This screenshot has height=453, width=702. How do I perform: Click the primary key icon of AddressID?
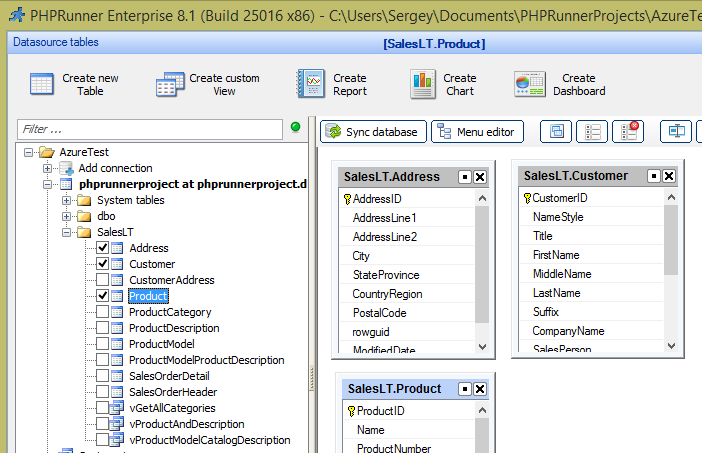coord(347,199)
